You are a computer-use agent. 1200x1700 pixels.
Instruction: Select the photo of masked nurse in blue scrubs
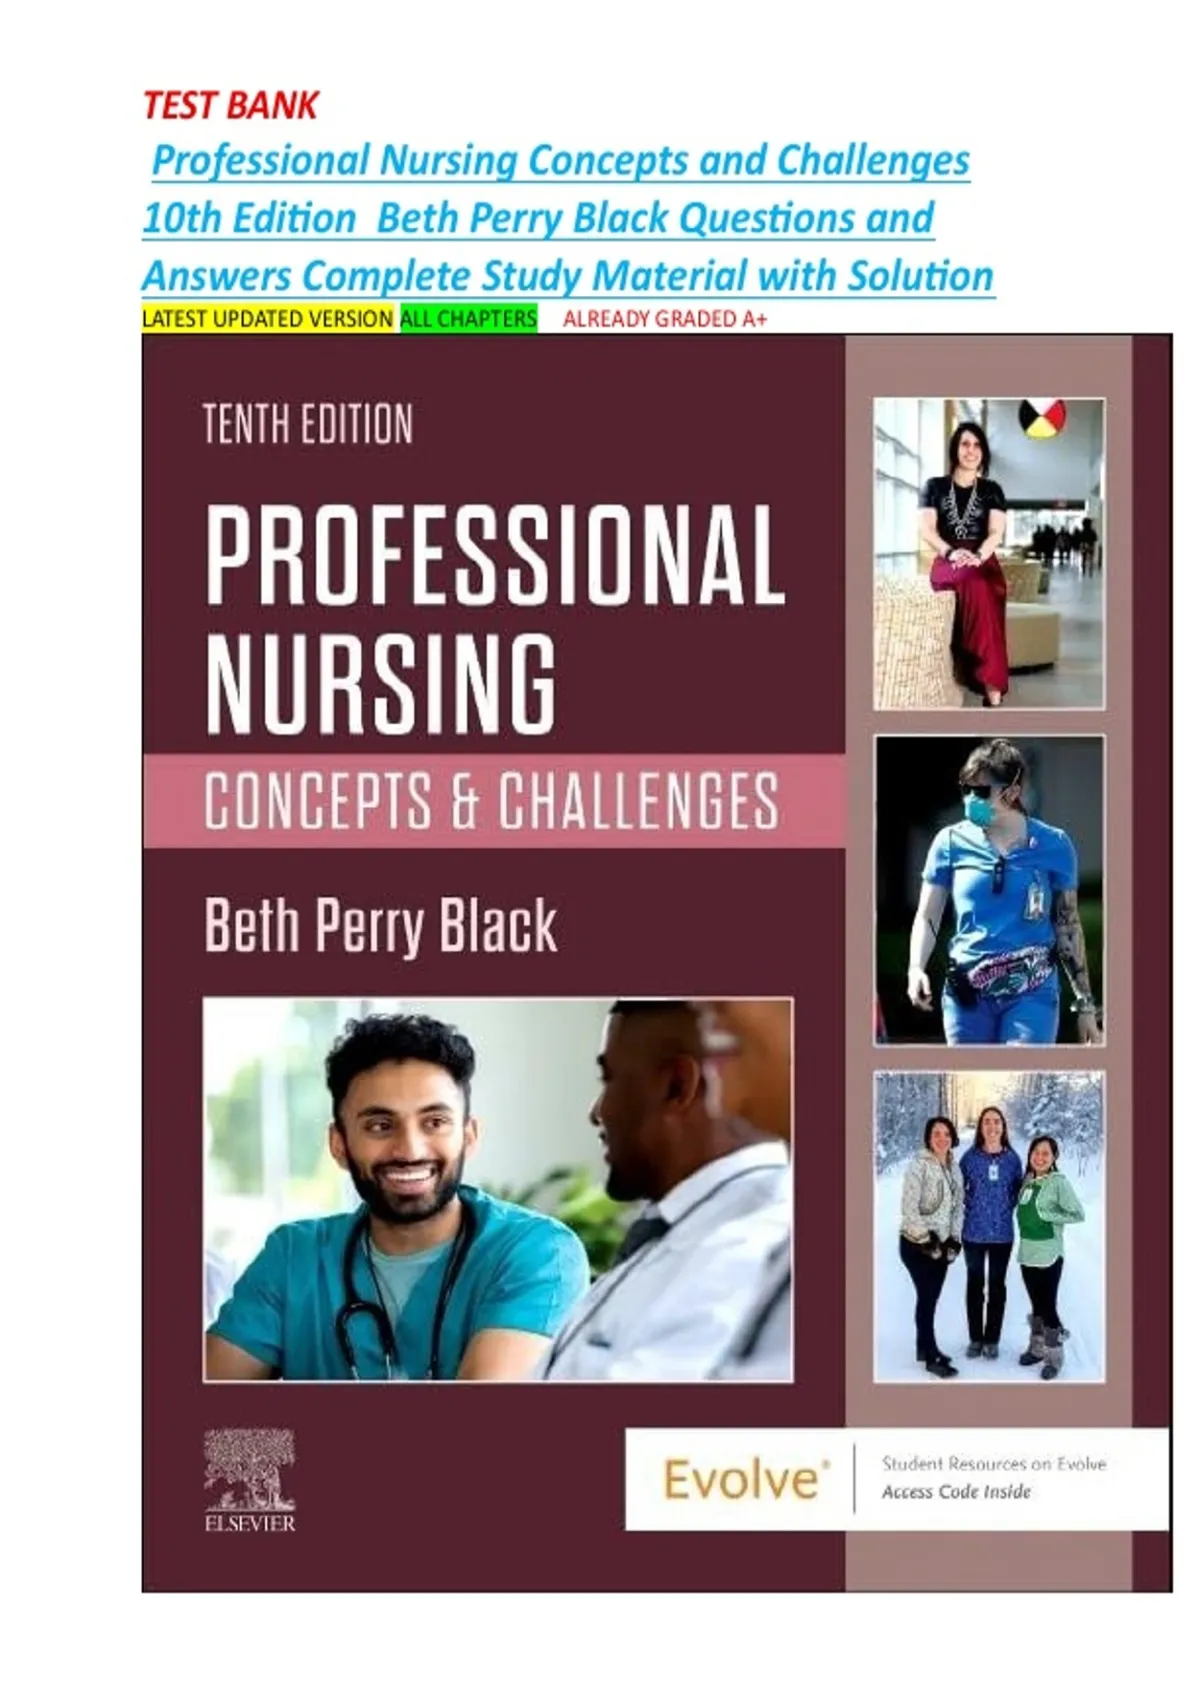989,891
